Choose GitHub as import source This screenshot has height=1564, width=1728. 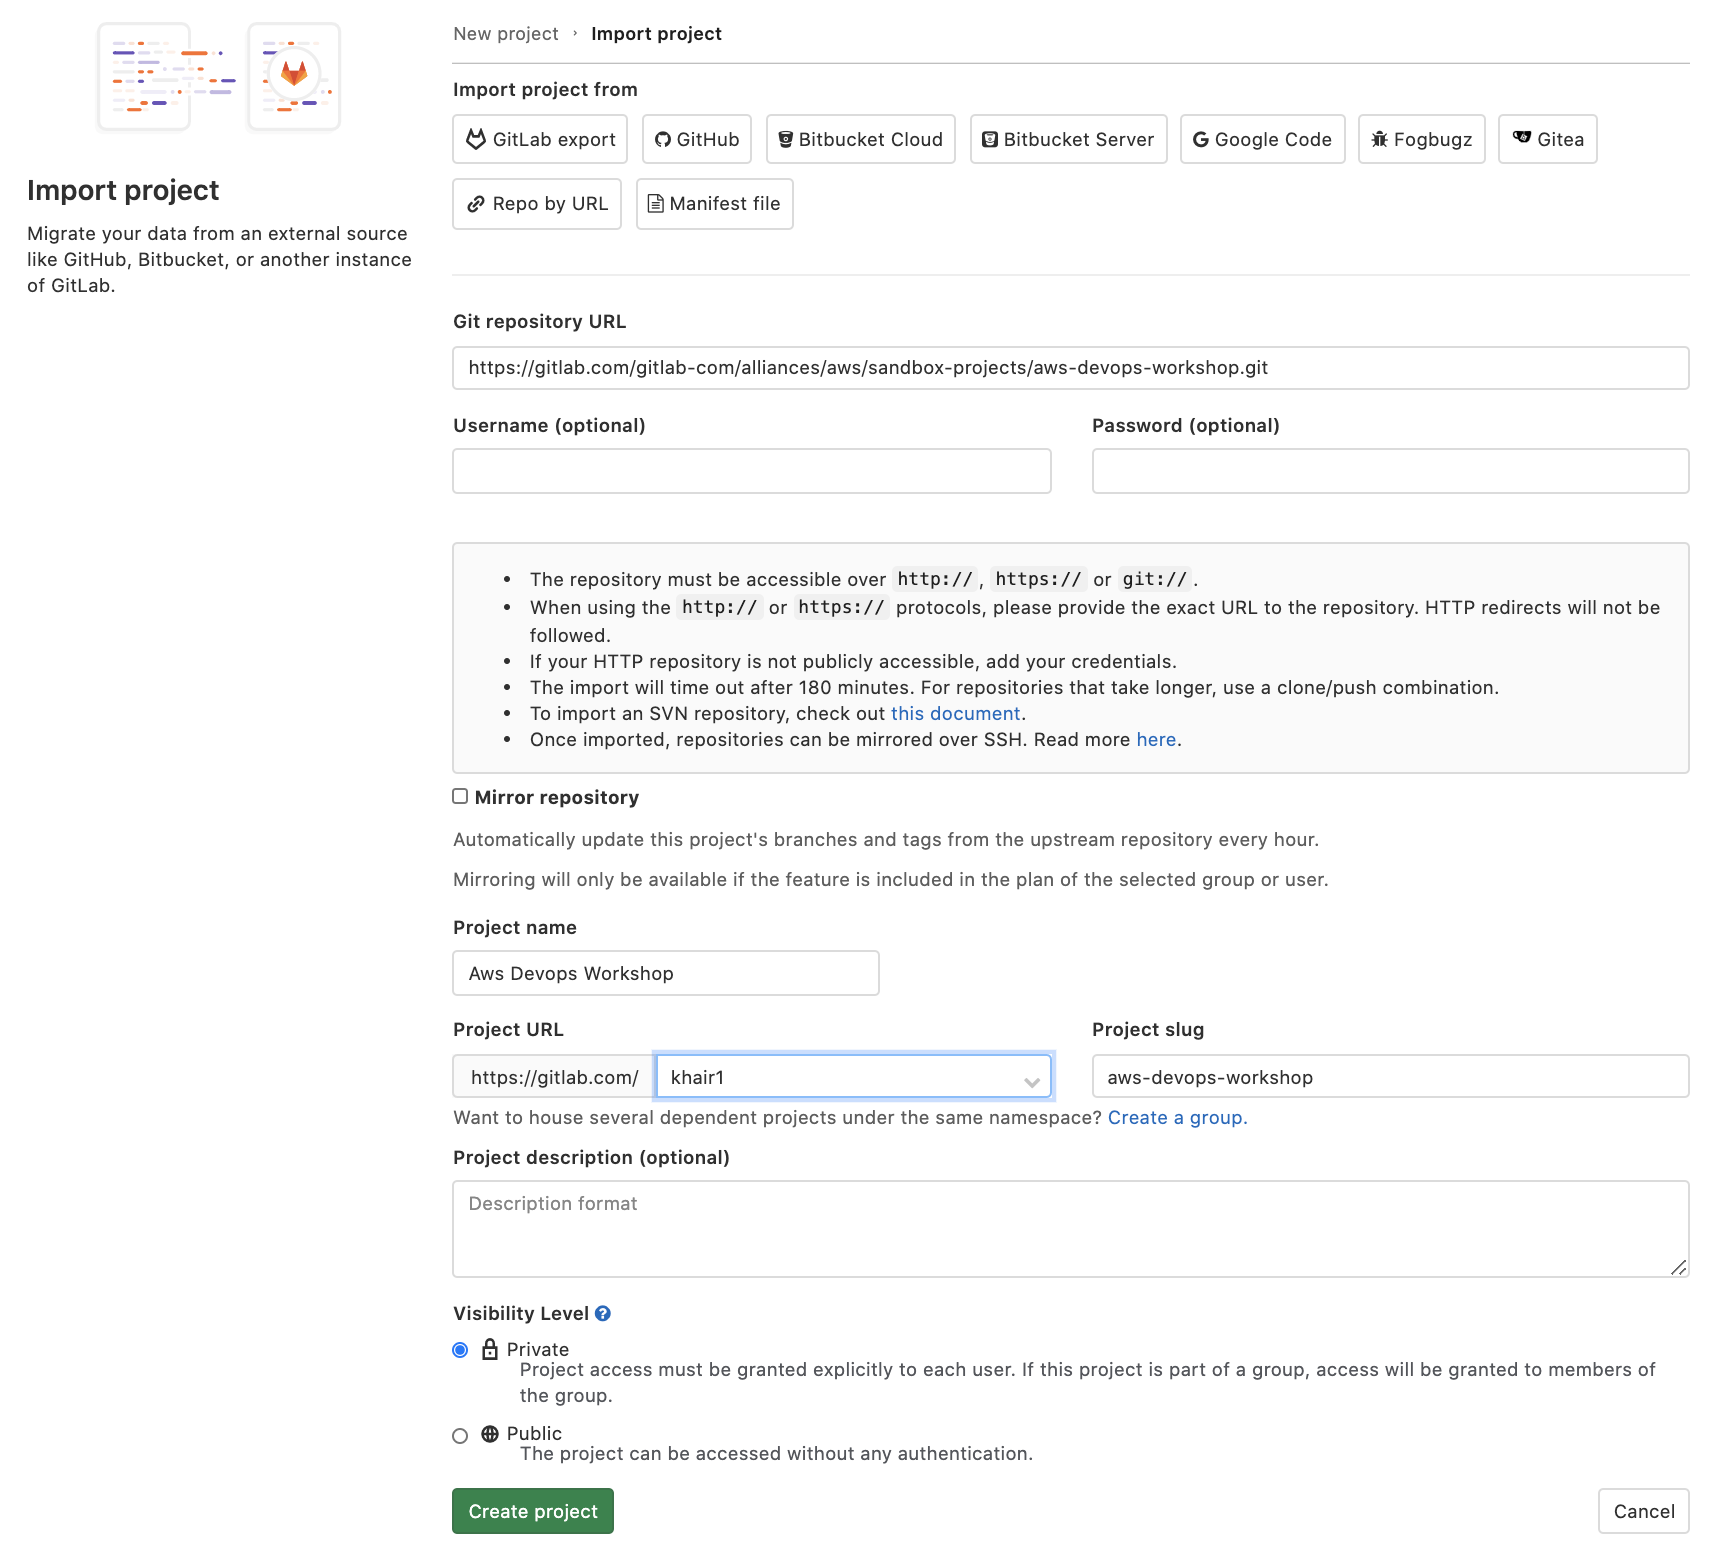coord(697,139)
